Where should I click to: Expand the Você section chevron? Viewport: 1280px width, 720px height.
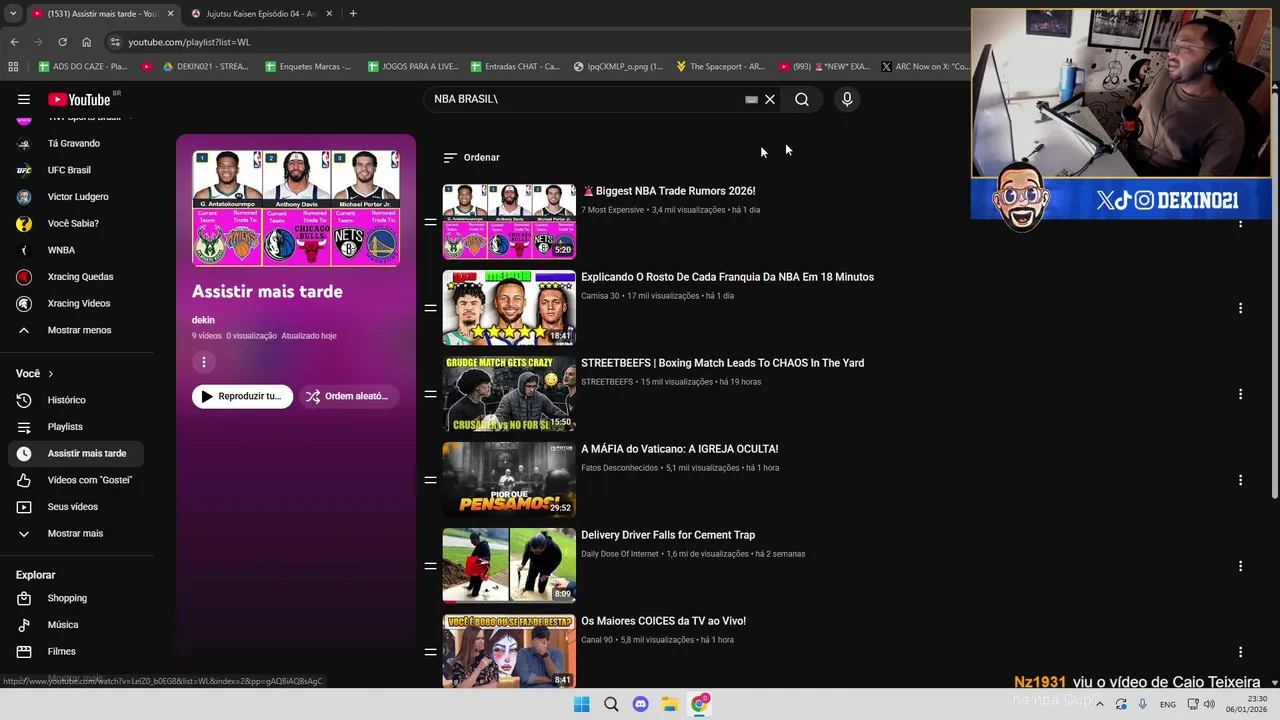point(50,374)
